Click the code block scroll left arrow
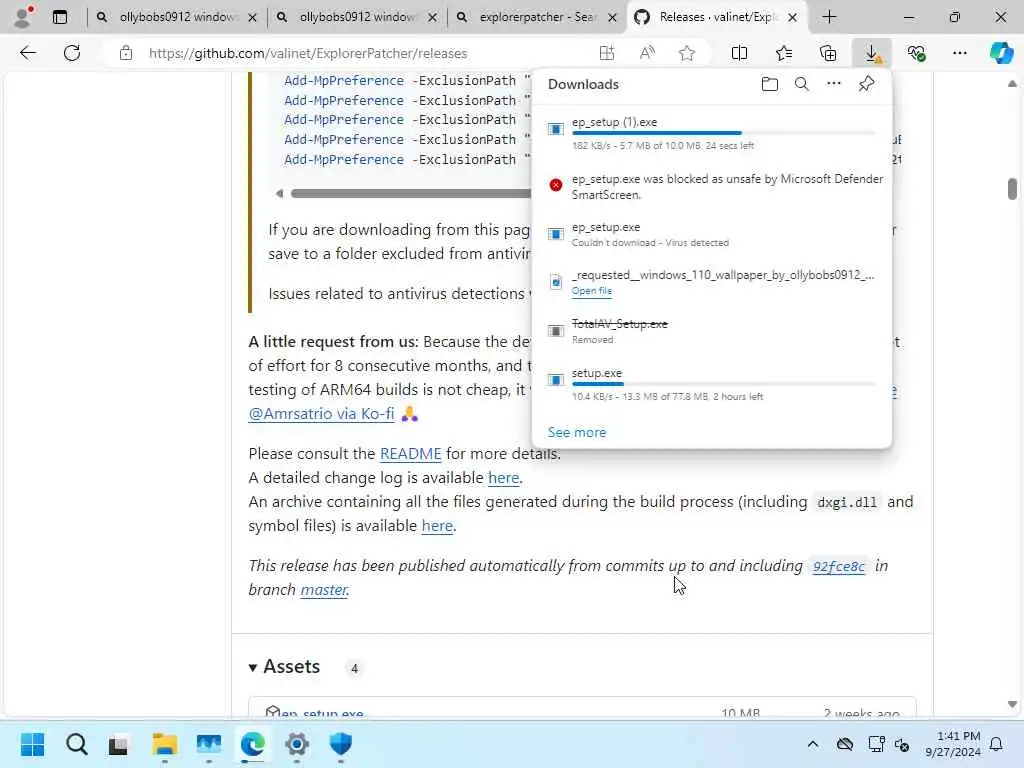The image size is (1024, 768). click(279, 193)
